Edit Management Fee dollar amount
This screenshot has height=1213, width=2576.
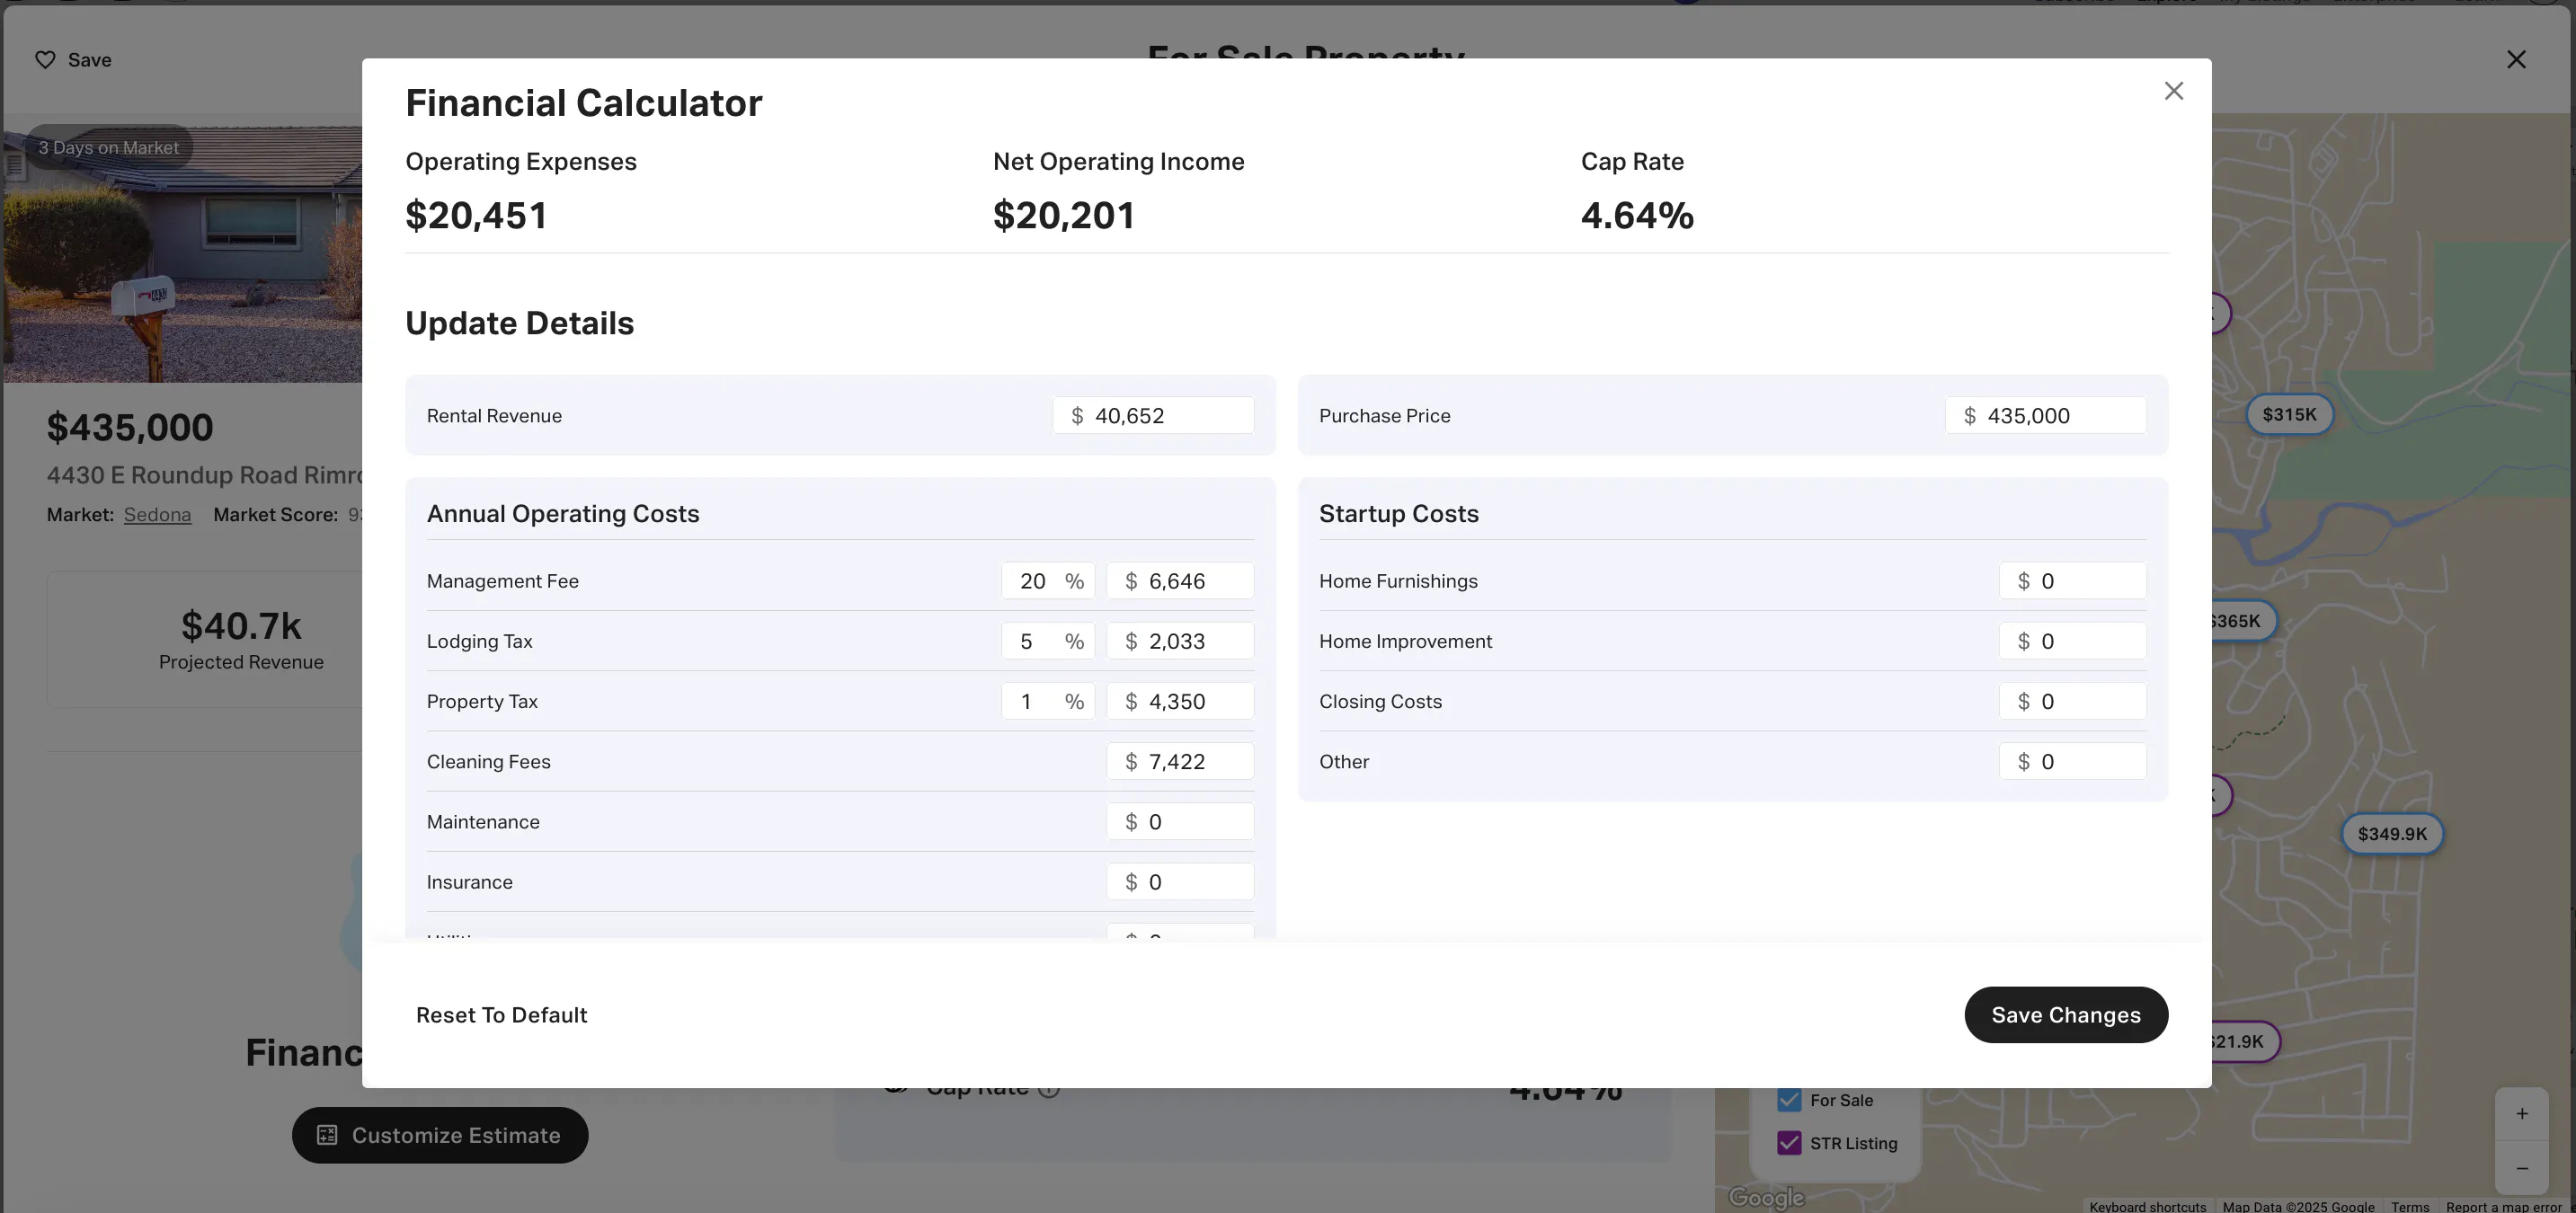click(1180, 581)
